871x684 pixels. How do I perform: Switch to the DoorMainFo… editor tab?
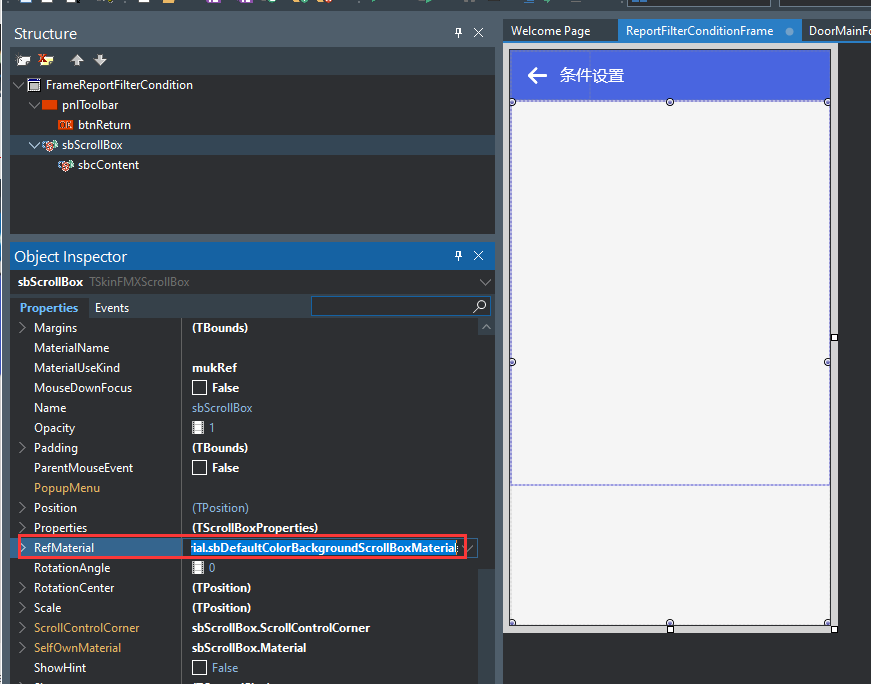pos(839,31)
